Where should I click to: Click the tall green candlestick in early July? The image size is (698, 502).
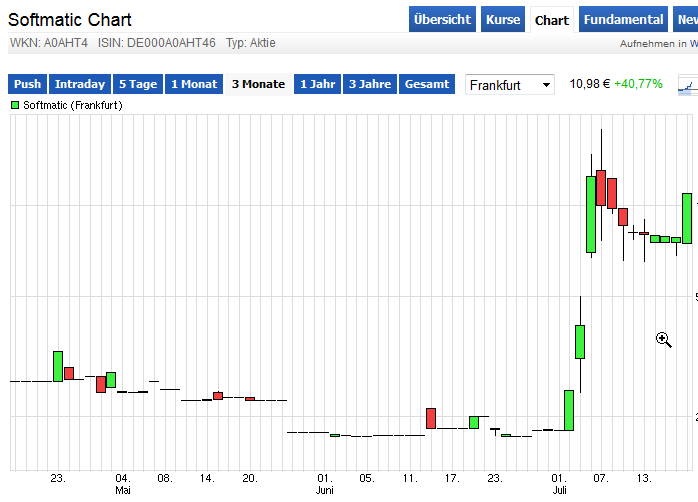coord(591,214)
